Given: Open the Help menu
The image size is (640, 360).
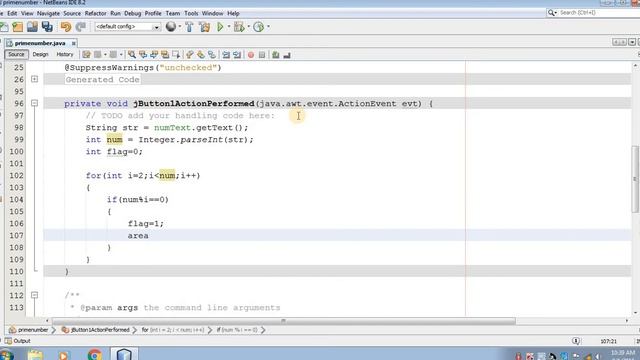Looking at the screenshot, I should (233, 13).
